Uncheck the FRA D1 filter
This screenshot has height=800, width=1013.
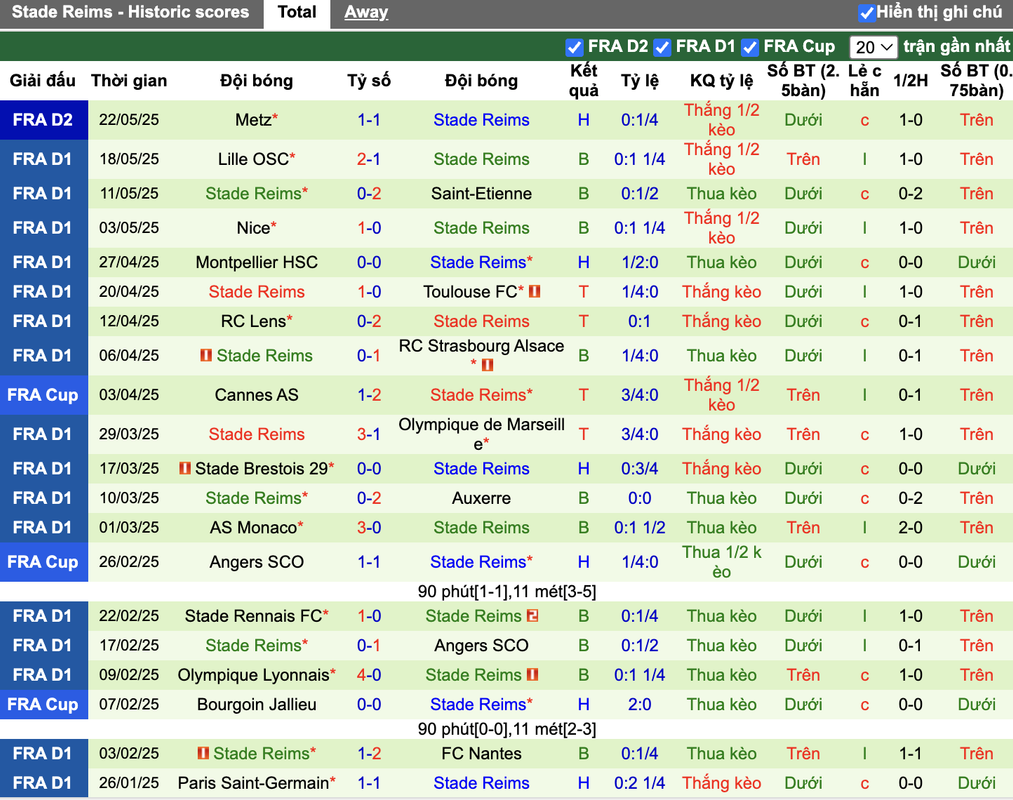[662, 47]
